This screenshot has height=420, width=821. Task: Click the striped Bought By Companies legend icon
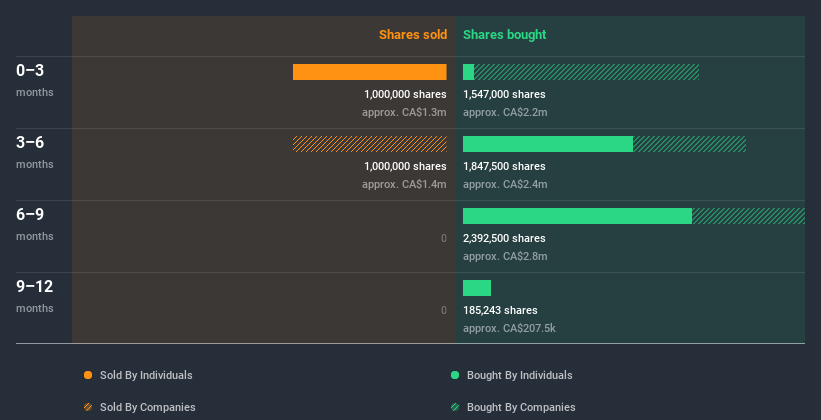455,407
